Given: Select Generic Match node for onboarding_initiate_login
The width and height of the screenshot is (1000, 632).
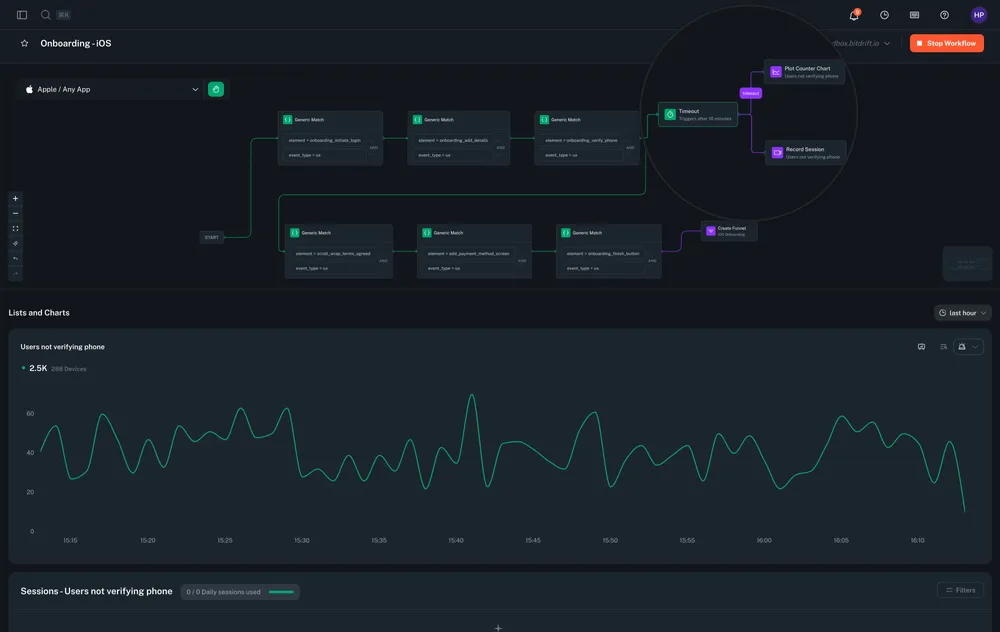Looking at the screenshot, I should coord(330,138).
